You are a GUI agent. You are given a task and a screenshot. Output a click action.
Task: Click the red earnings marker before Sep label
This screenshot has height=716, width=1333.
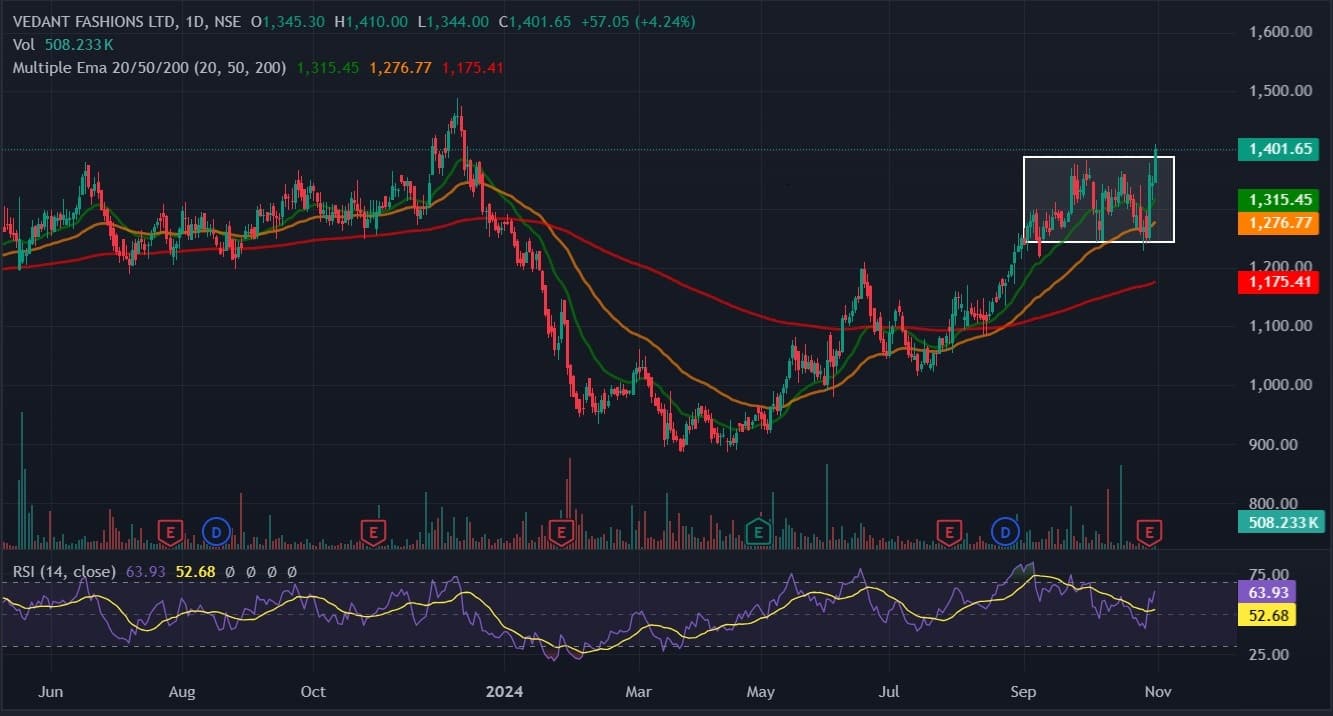pyautogui.click(x=948, y=531)
